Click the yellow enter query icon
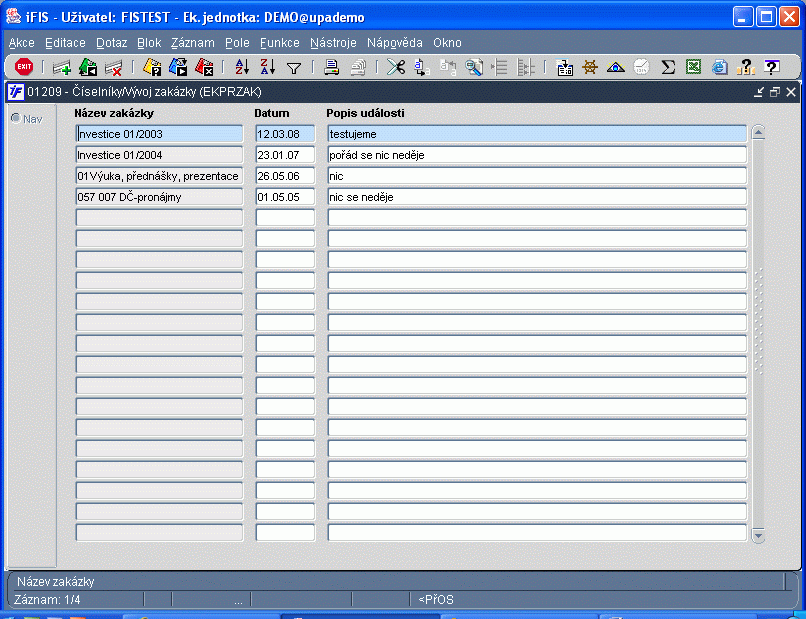Screen dimensions: 806x619 tap(152, 67)
